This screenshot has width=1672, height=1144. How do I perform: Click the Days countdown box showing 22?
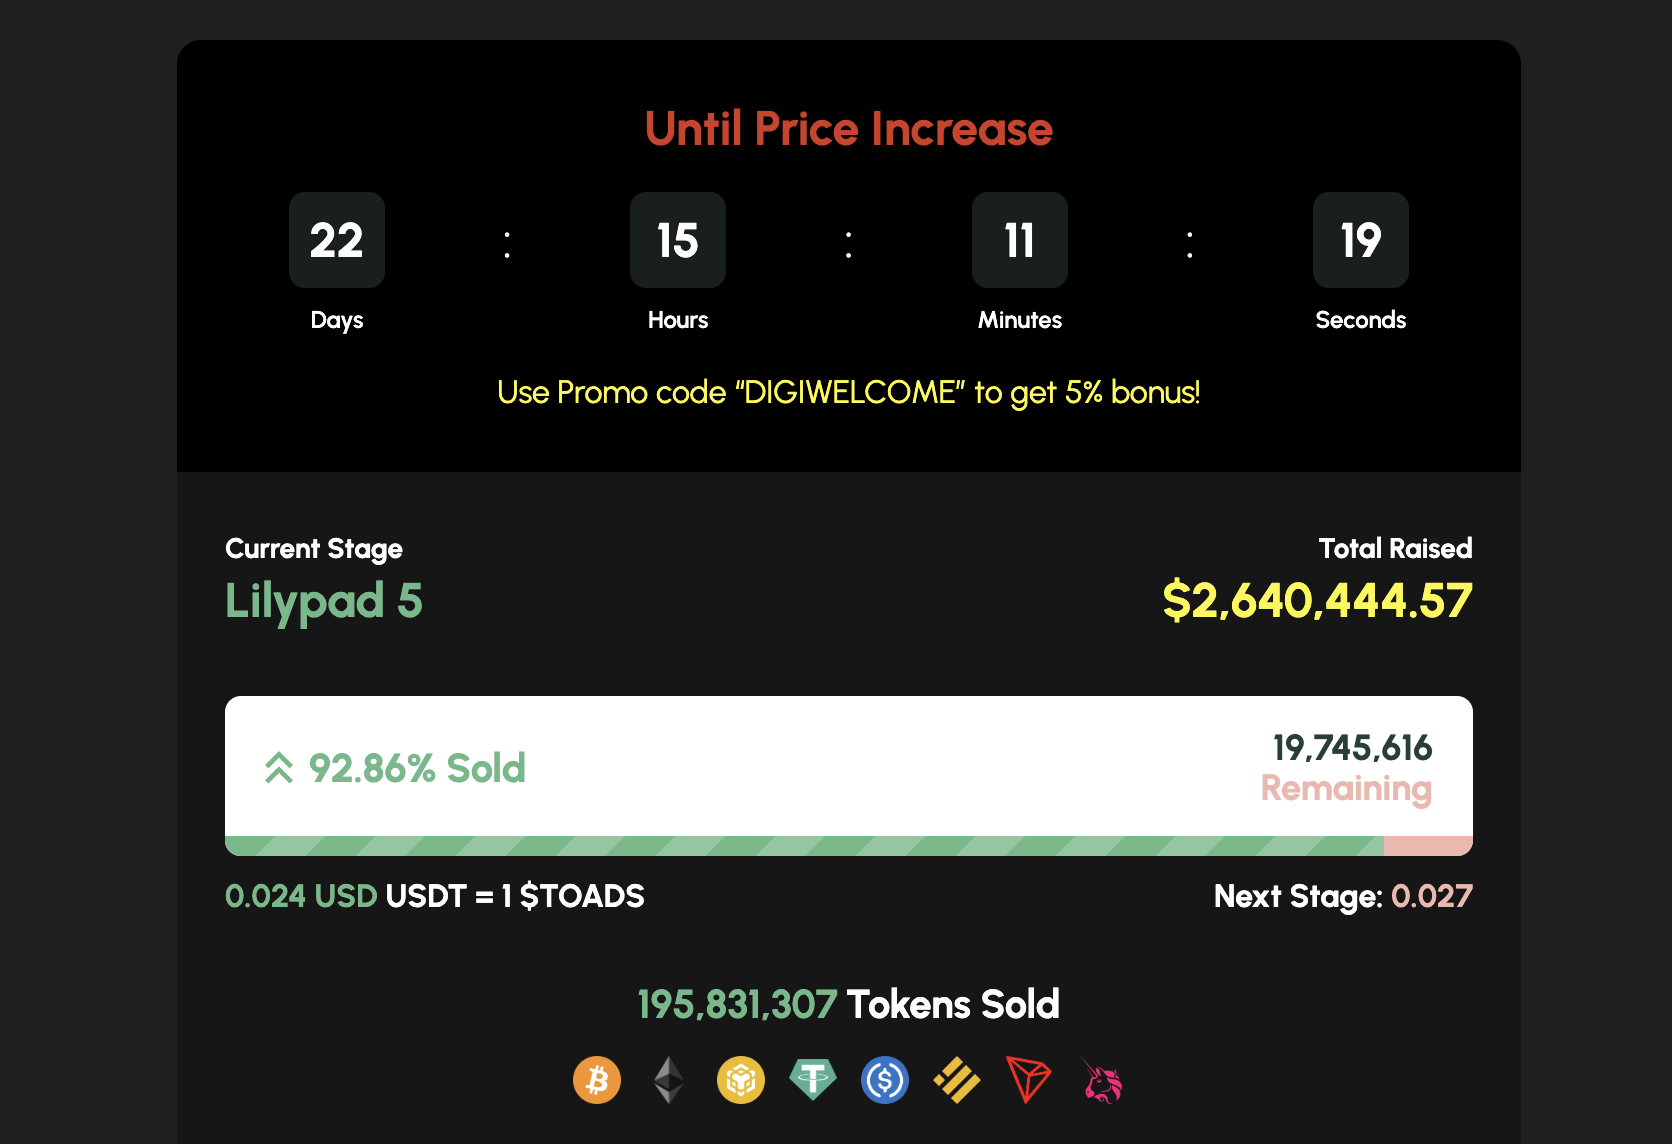[337, 240]
